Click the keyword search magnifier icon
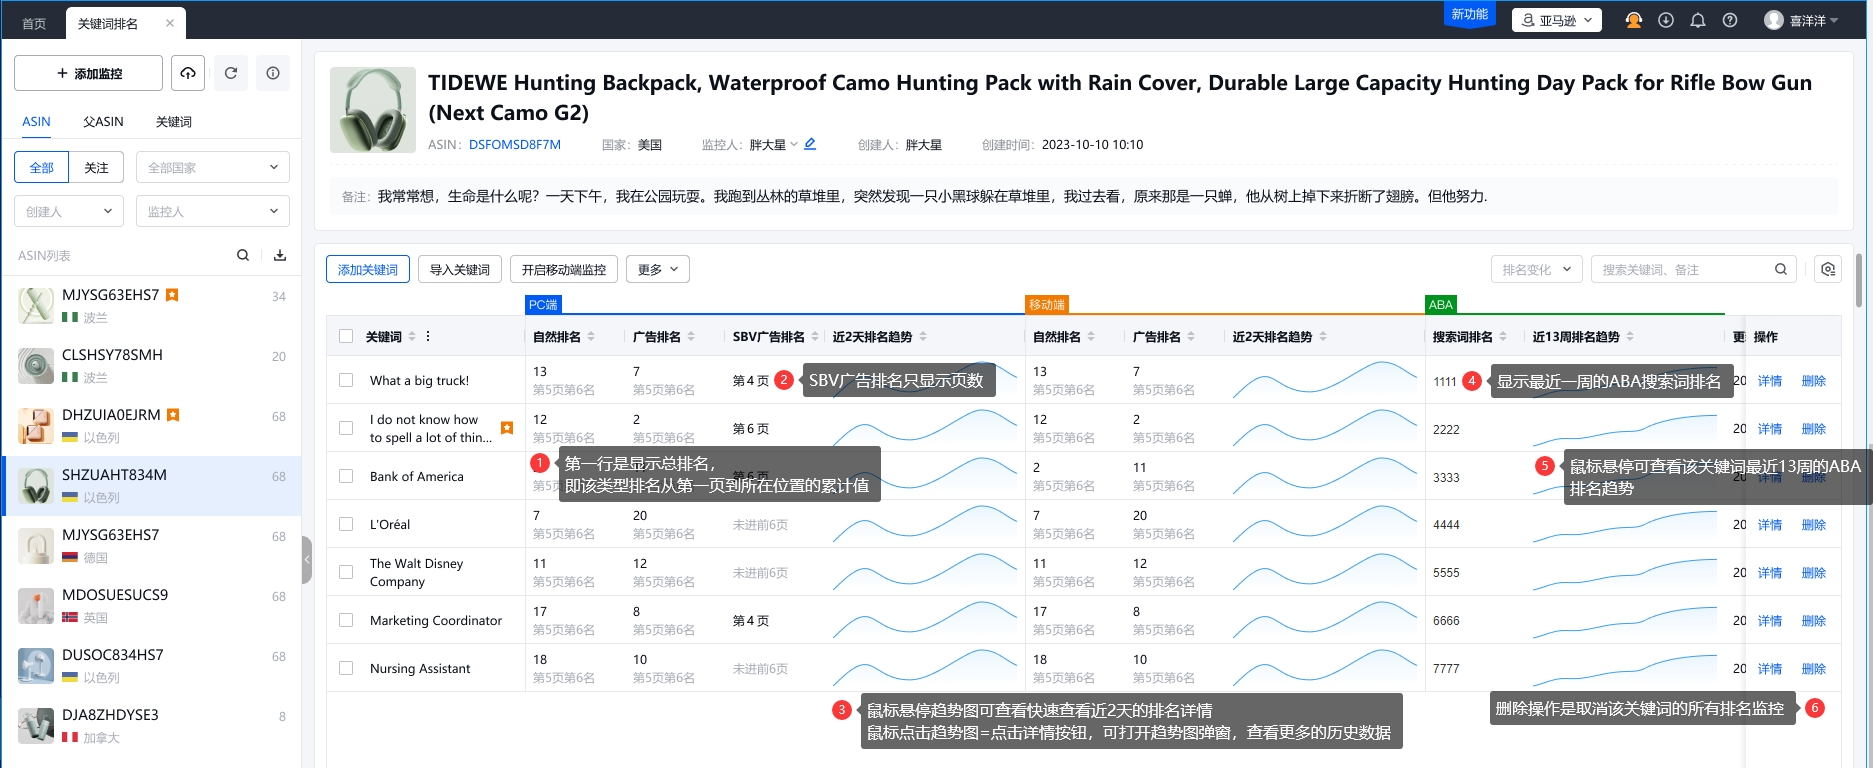The image size is (1873, 768). click(1781, 269)
